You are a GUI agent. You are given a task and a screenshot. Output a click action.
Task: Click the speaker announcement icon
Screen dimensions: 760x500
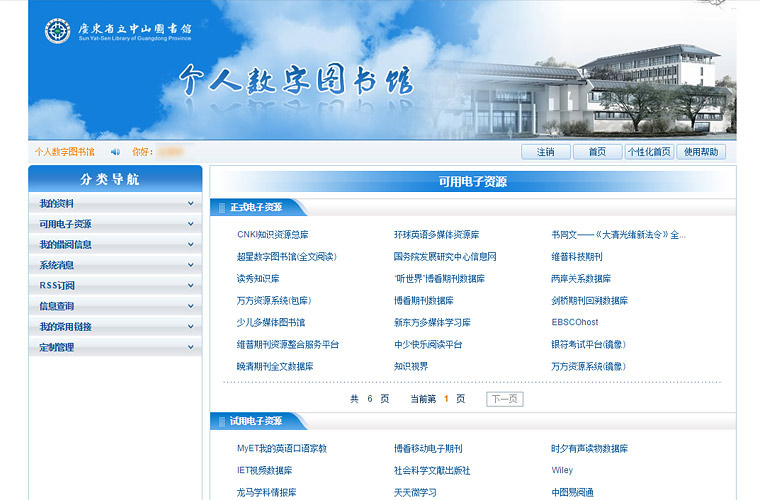pyautogui.click(x=115, y=152)
